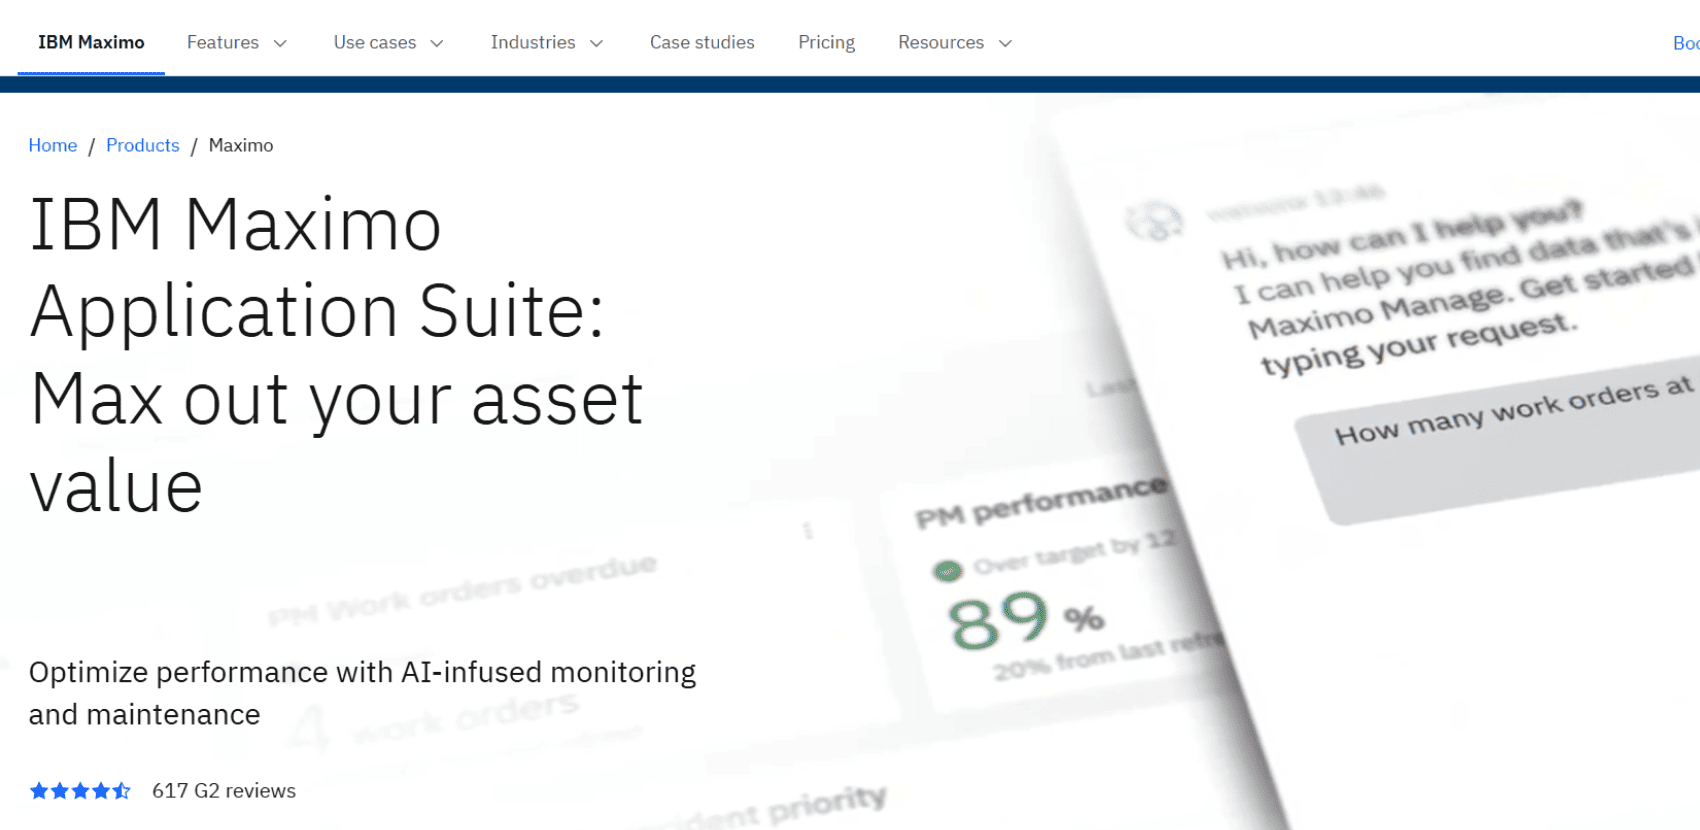Click the IBM Maximo Application Suite headline
Image resolution: width=1700 pixels, height=830 pixels.
336,354
